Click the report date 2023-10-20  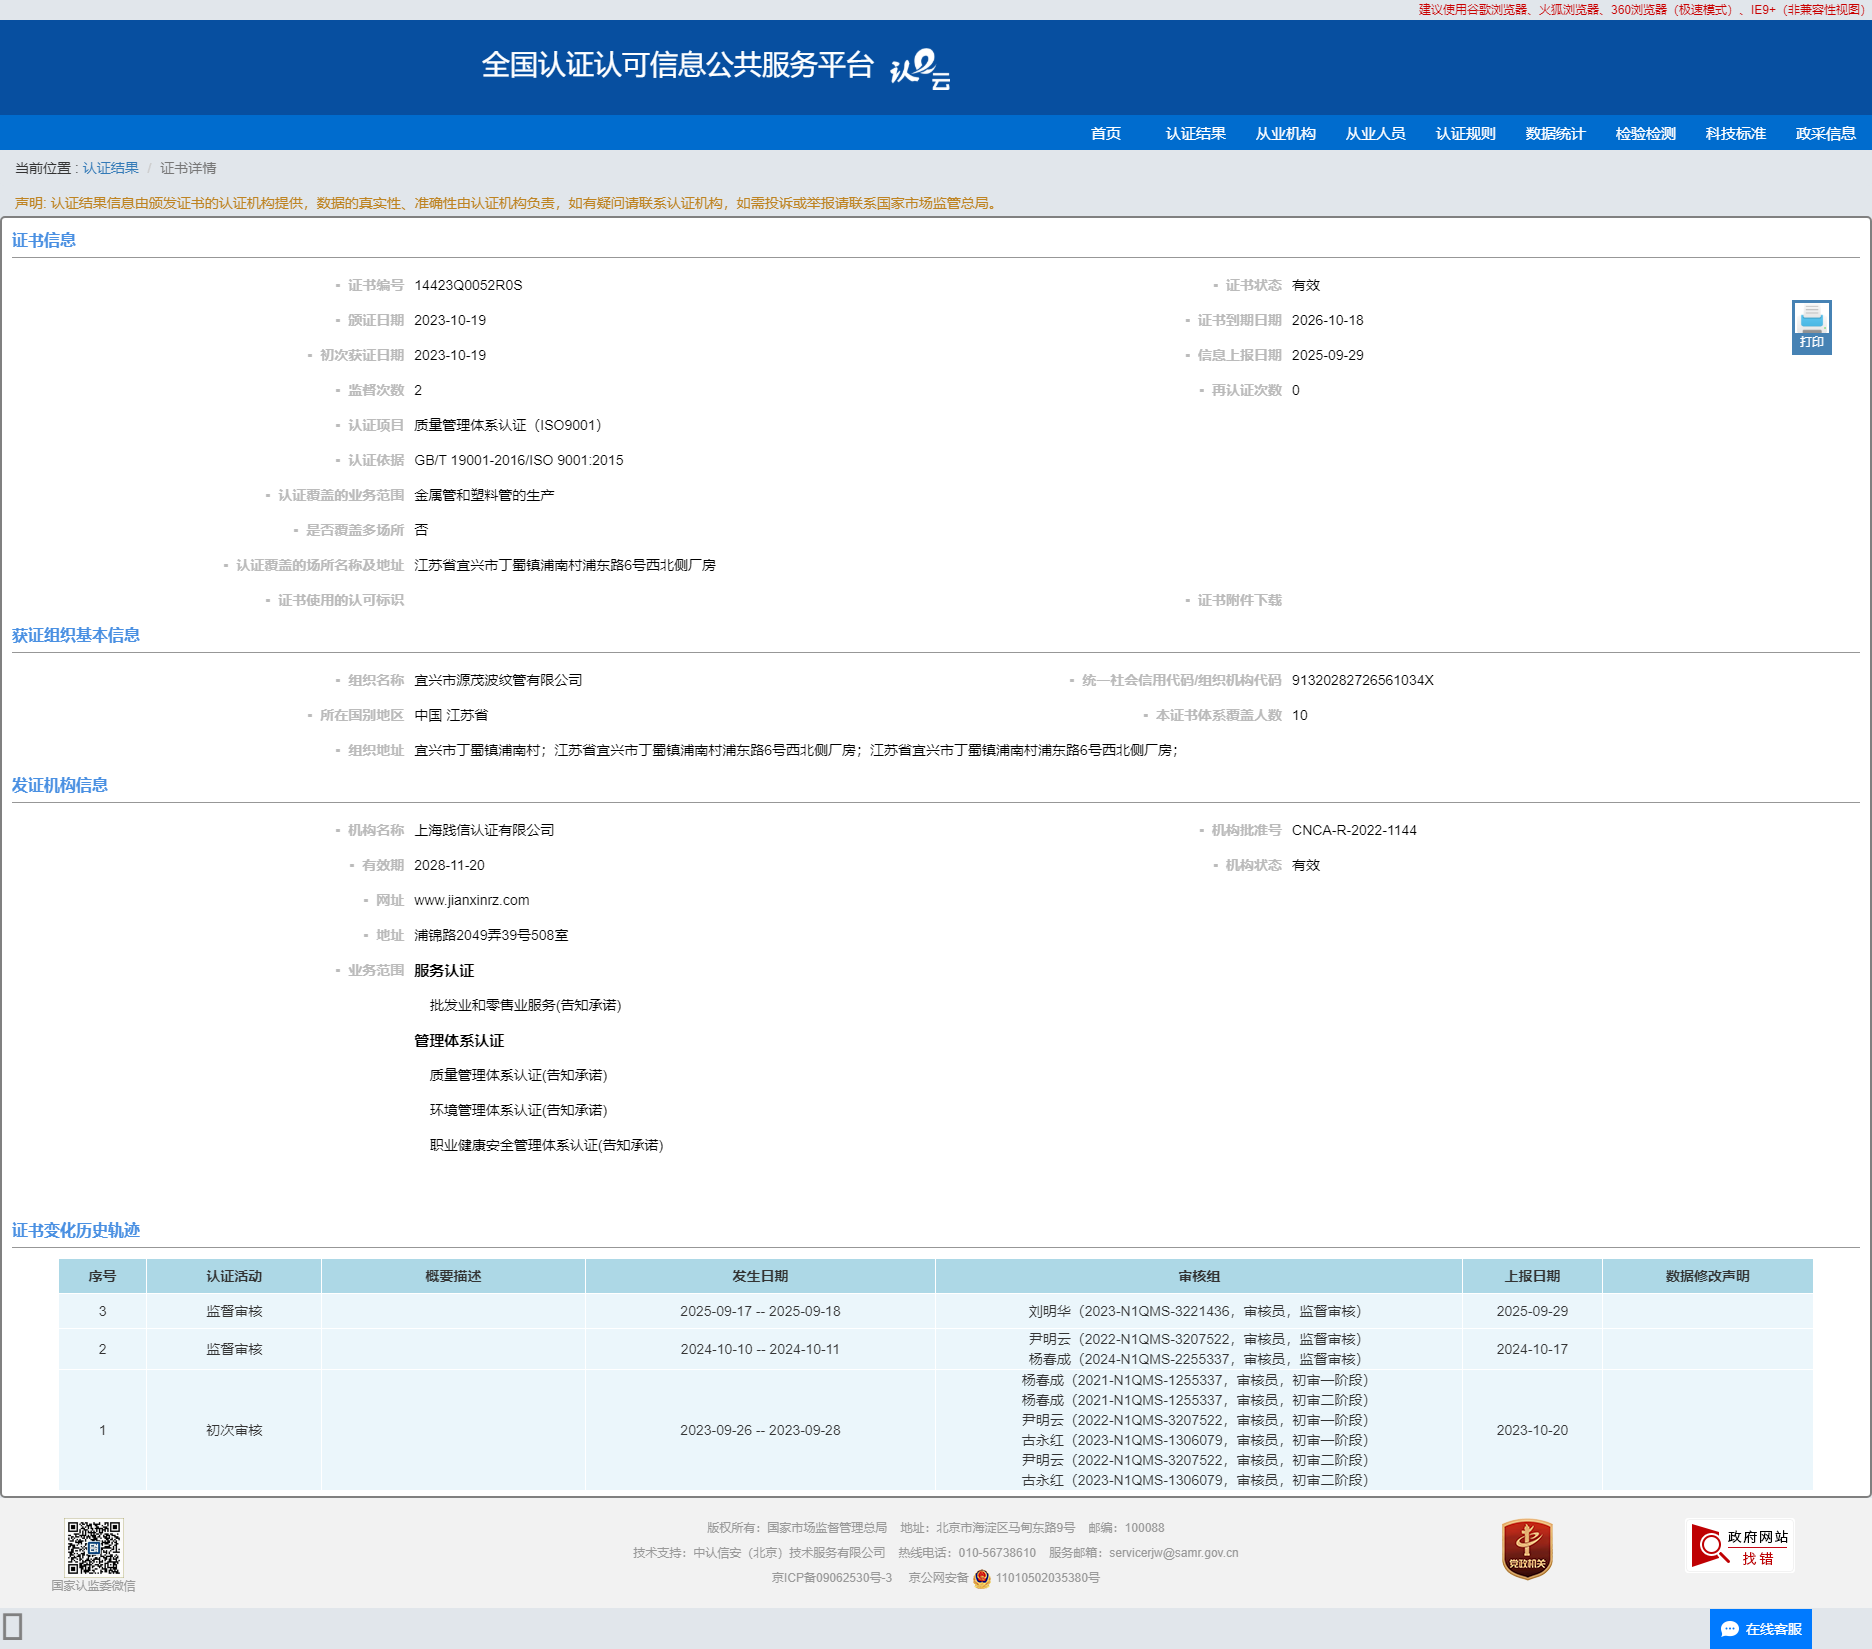click(x=1532, y=1430)
